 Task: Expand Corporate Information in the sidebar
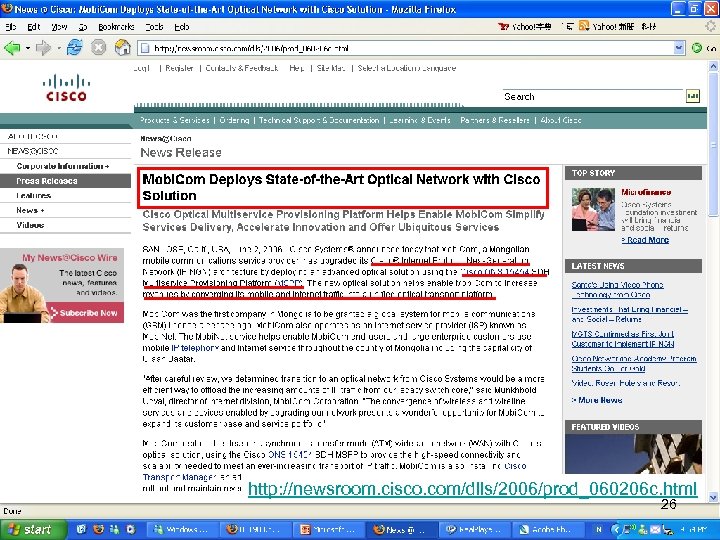[x=62, y=166]
